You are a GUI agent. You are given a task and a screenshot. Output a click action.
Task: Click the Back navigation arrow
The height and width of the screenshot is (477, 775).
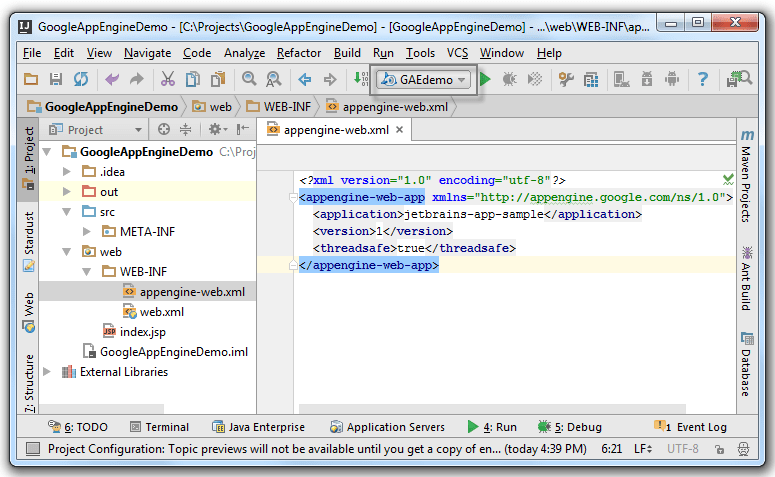[305, 79]
